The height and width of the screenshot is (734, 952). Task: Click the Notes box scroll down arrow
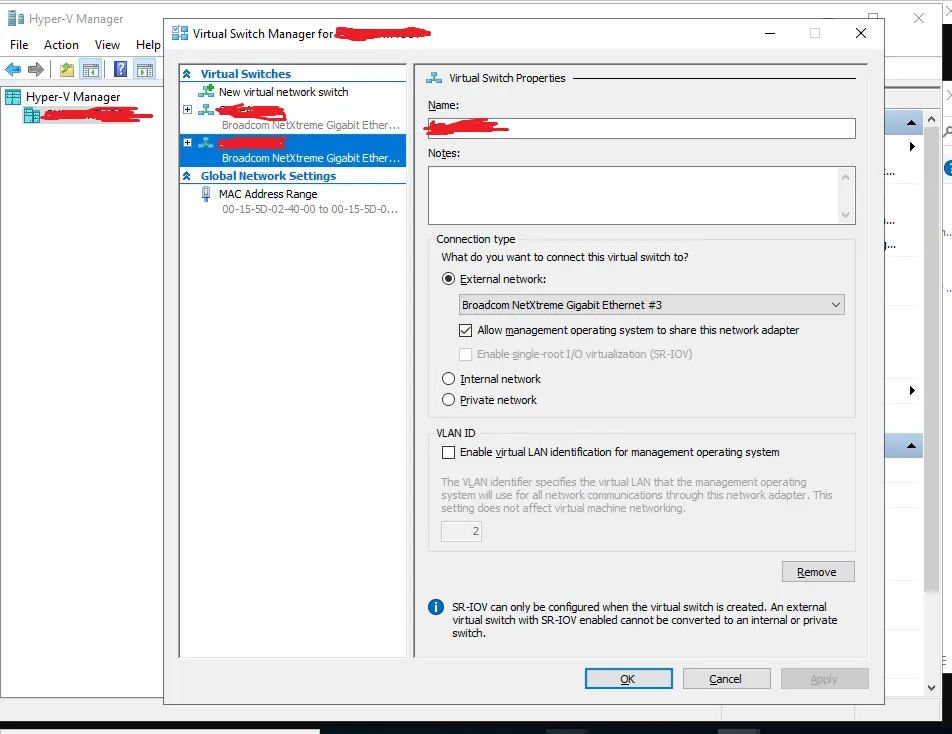(x=845, y=214)
